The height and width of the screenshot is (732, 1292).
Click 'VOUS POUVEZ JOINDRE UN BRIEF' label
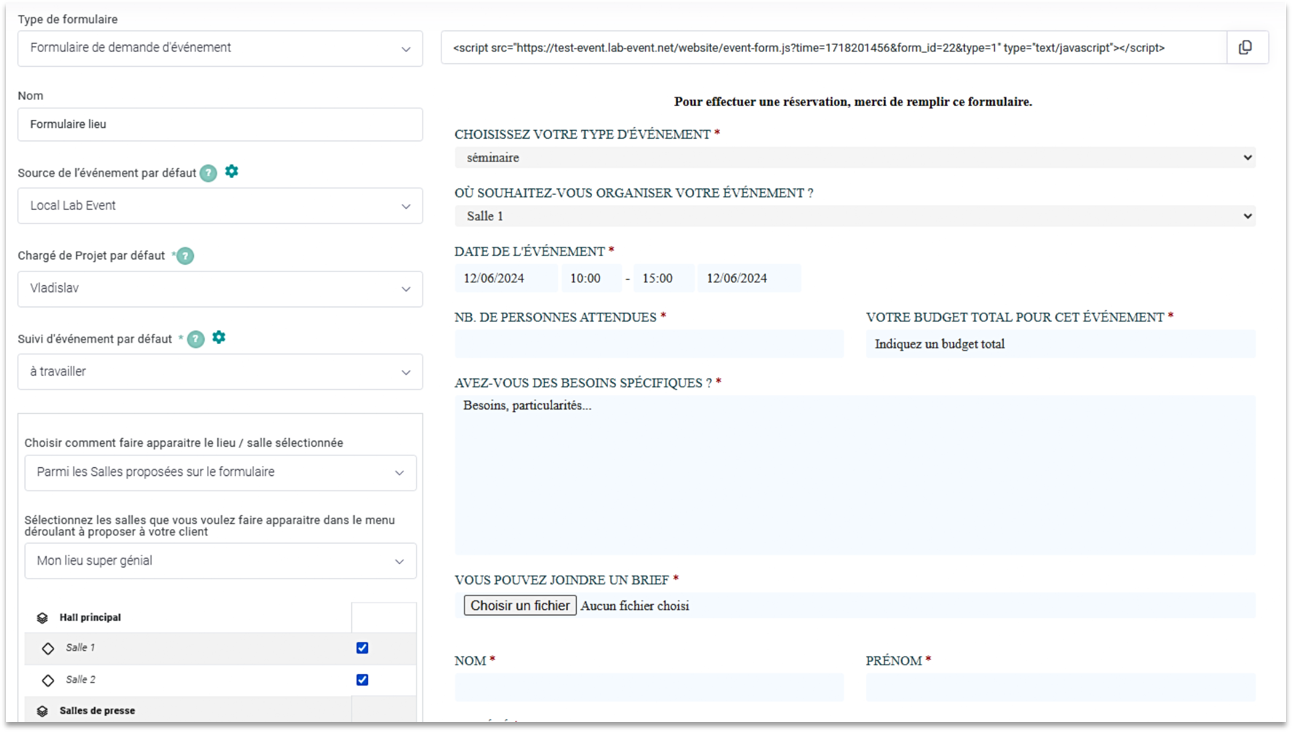(x=562, y=580)
